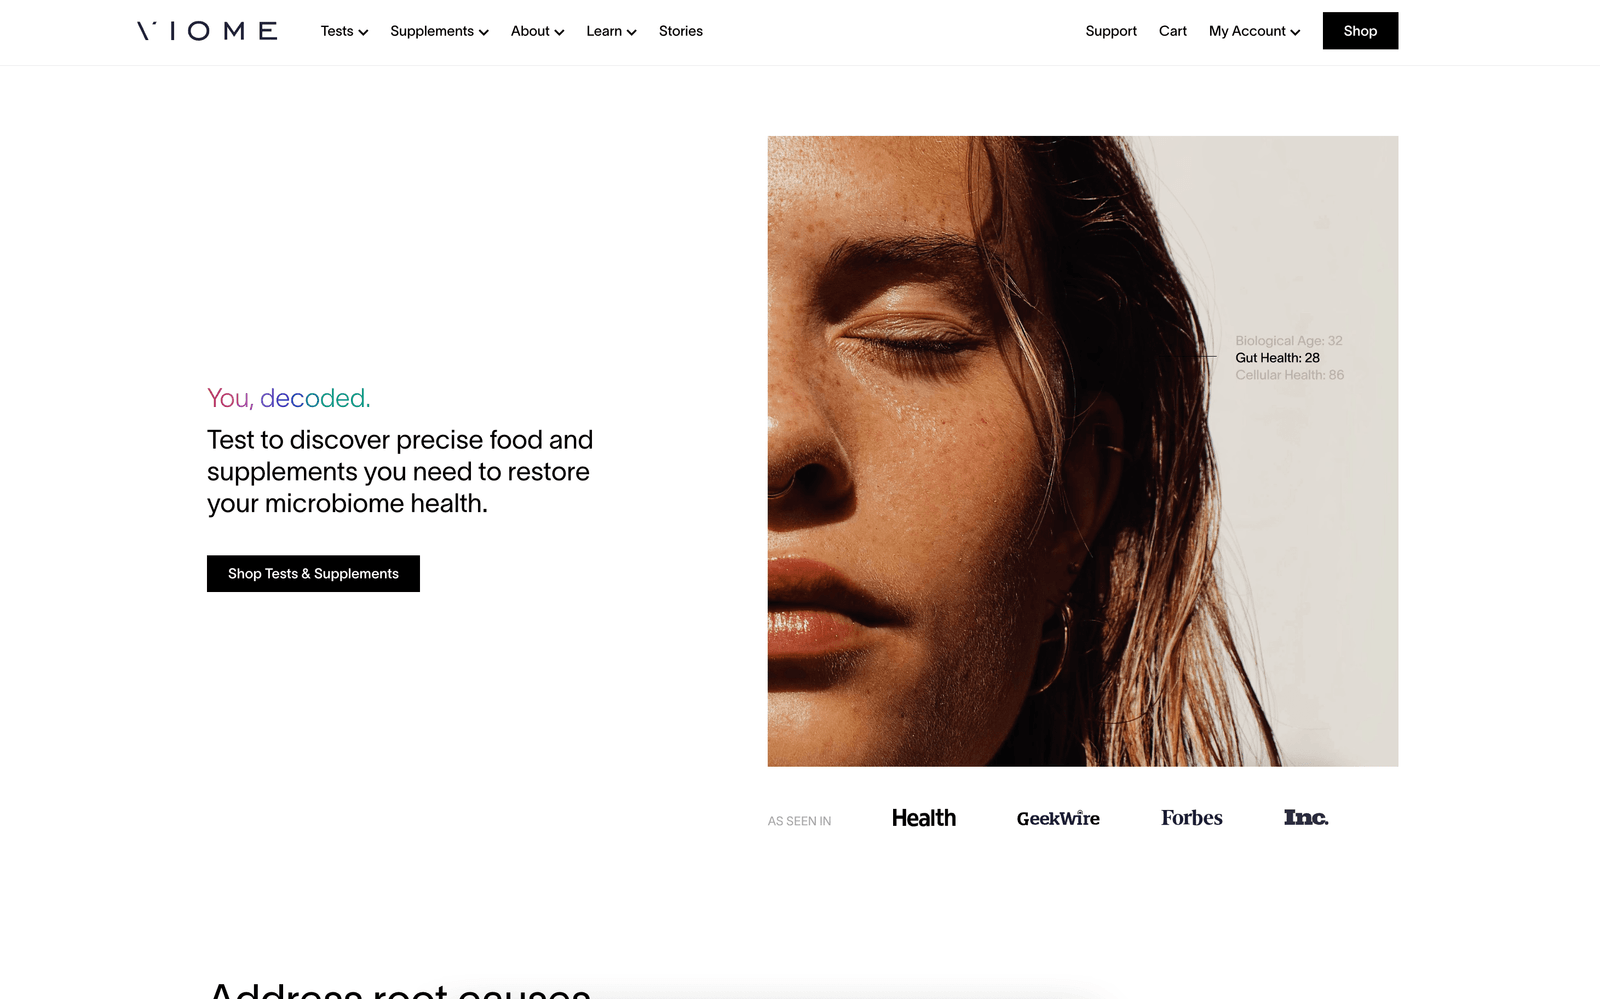View the Cart
Viewport: 1600px width, 999px height.
point(1173,31)
